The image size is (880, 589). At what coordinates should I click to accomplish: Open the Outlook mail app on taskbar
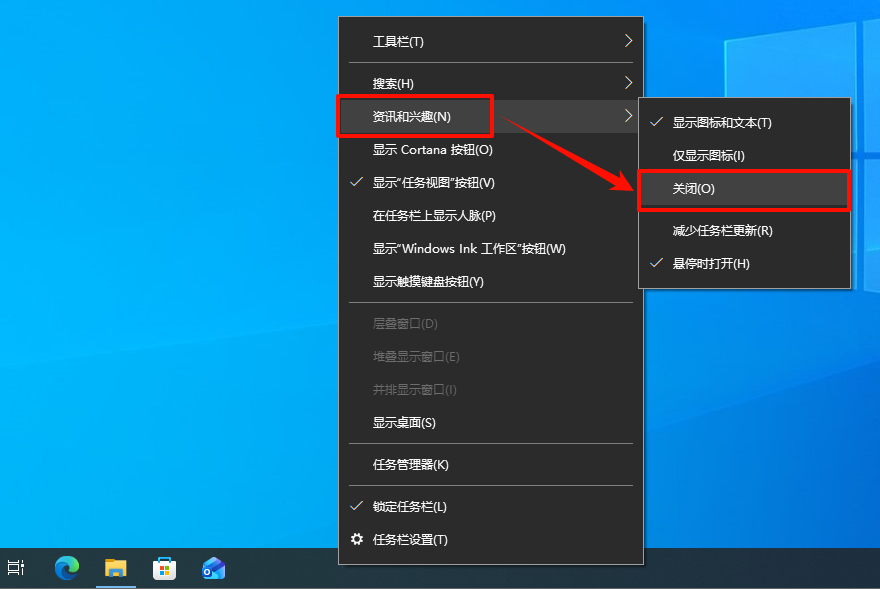pyautogui.click(x=212, y=568)
